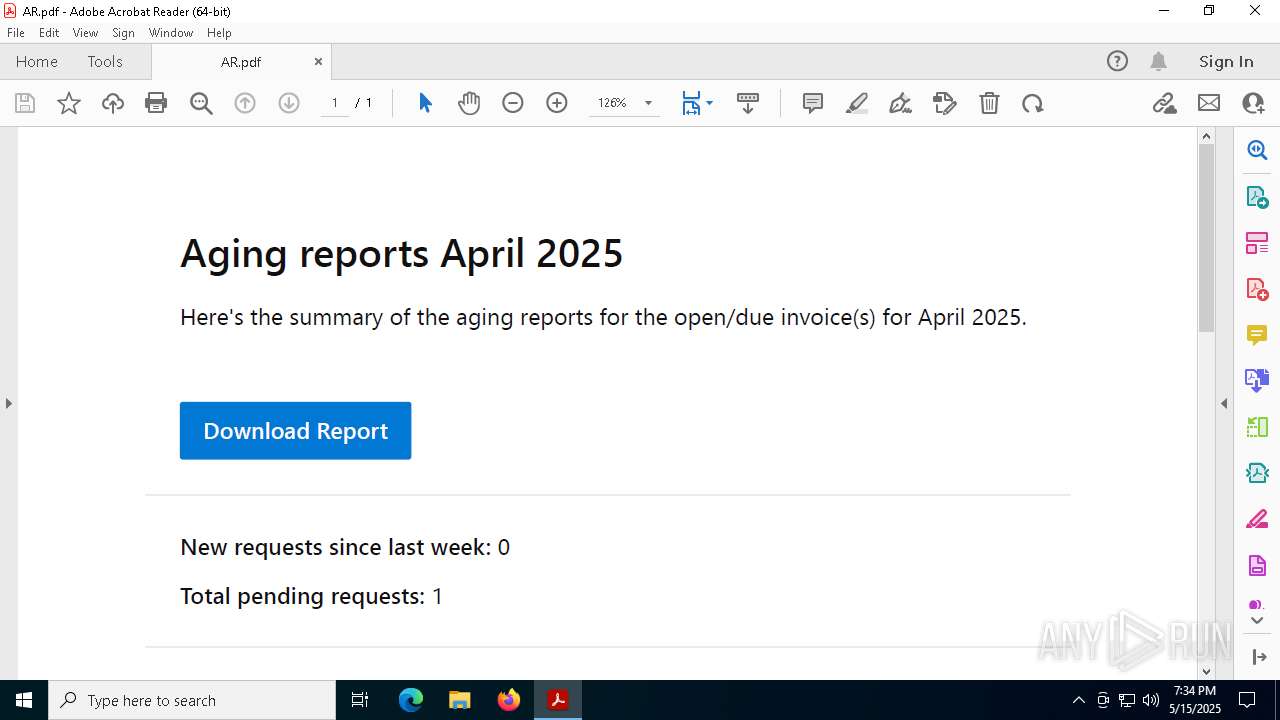This screenshot has width=1280, height=720.
Task: Open the Window menu
Action: [x=171, y=33]
